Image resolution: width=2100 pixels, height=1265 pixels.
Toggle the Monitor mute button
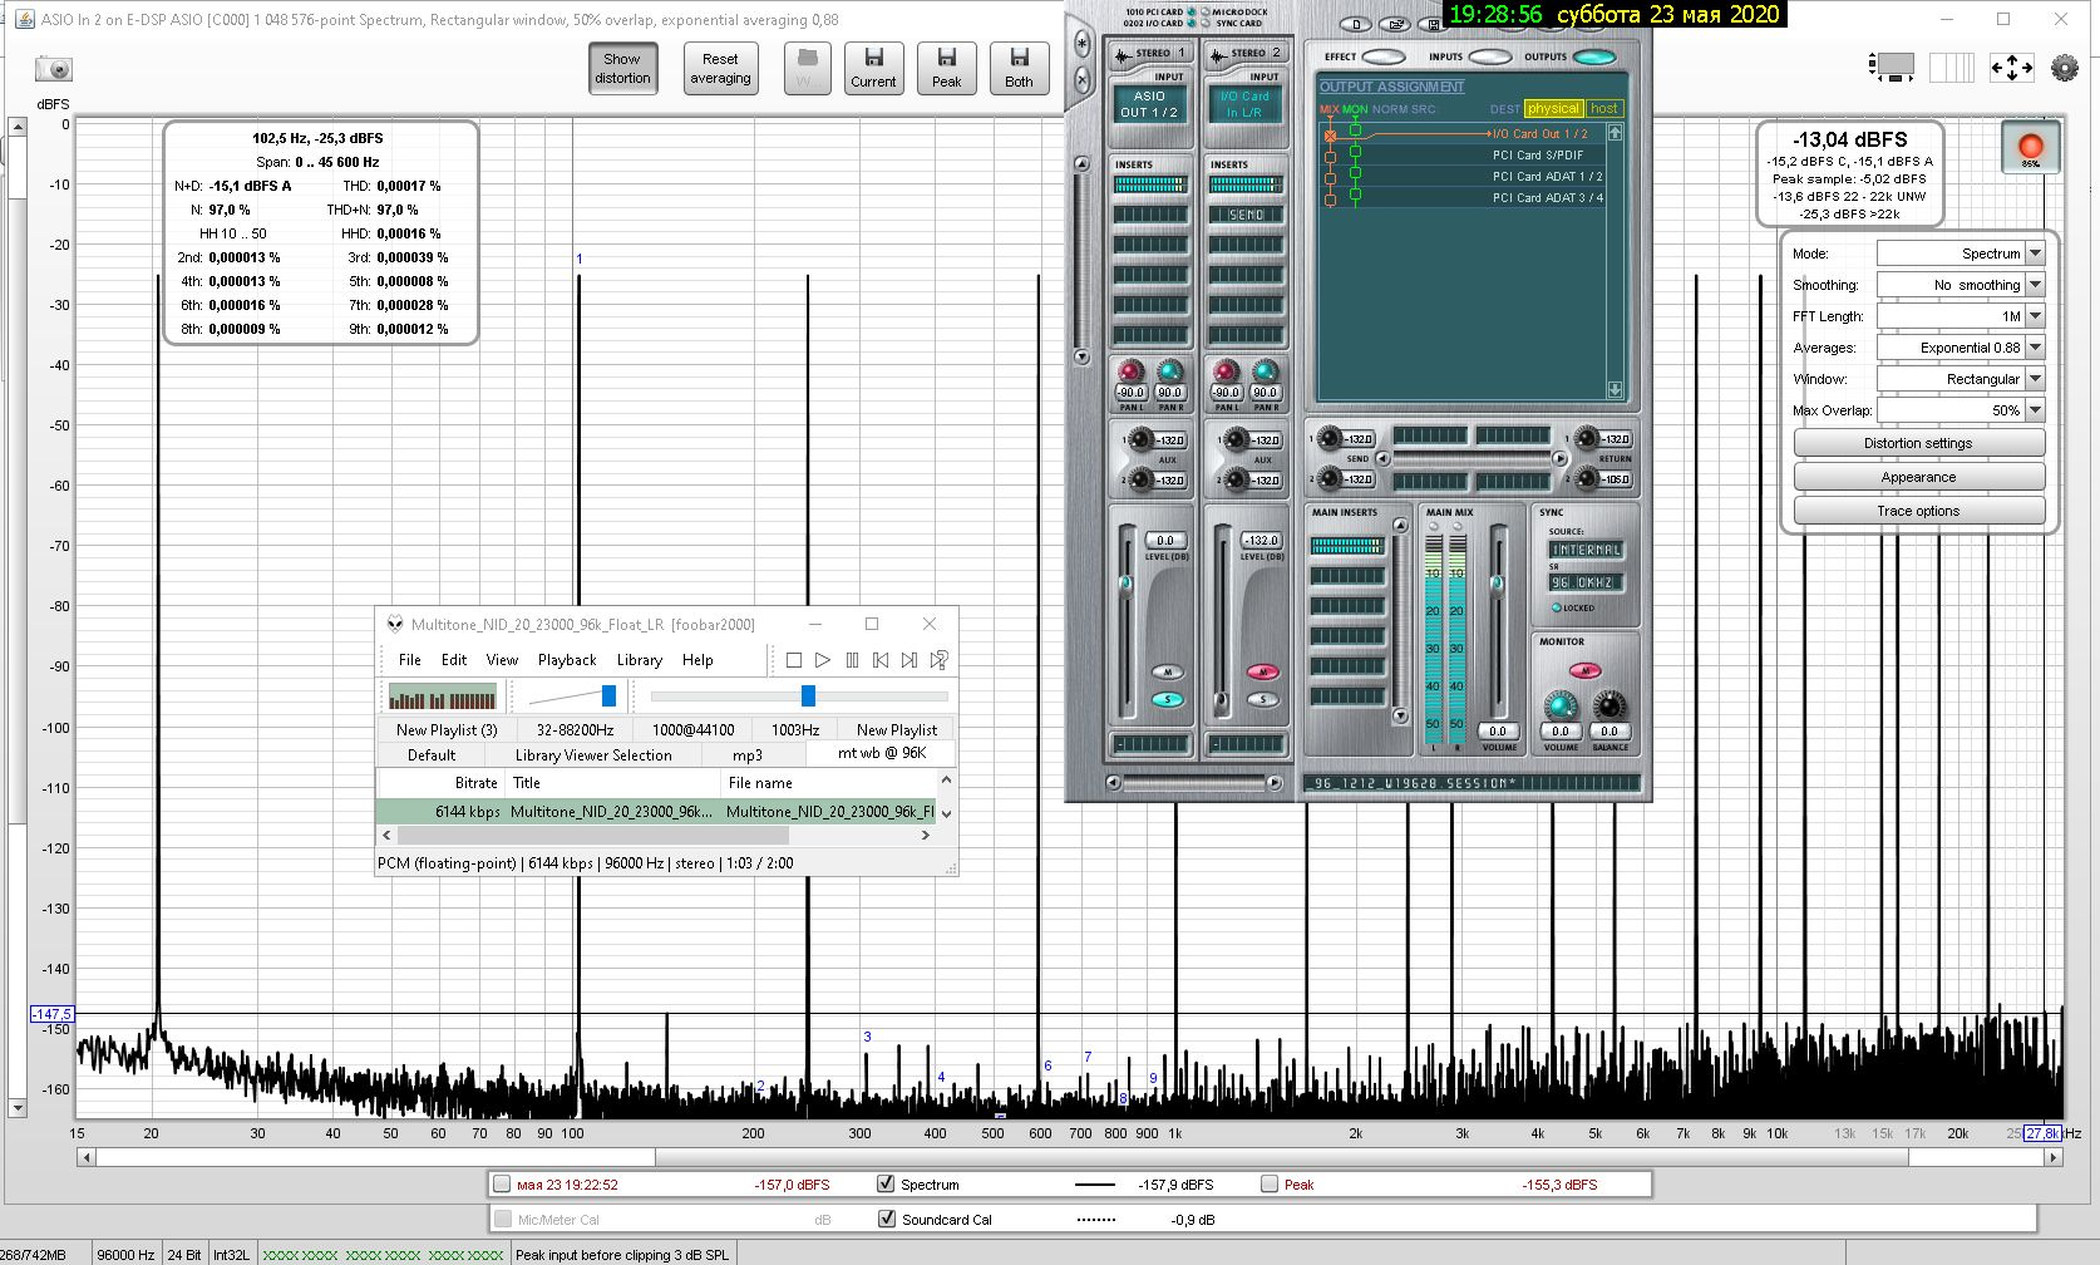click(1584, 670)
